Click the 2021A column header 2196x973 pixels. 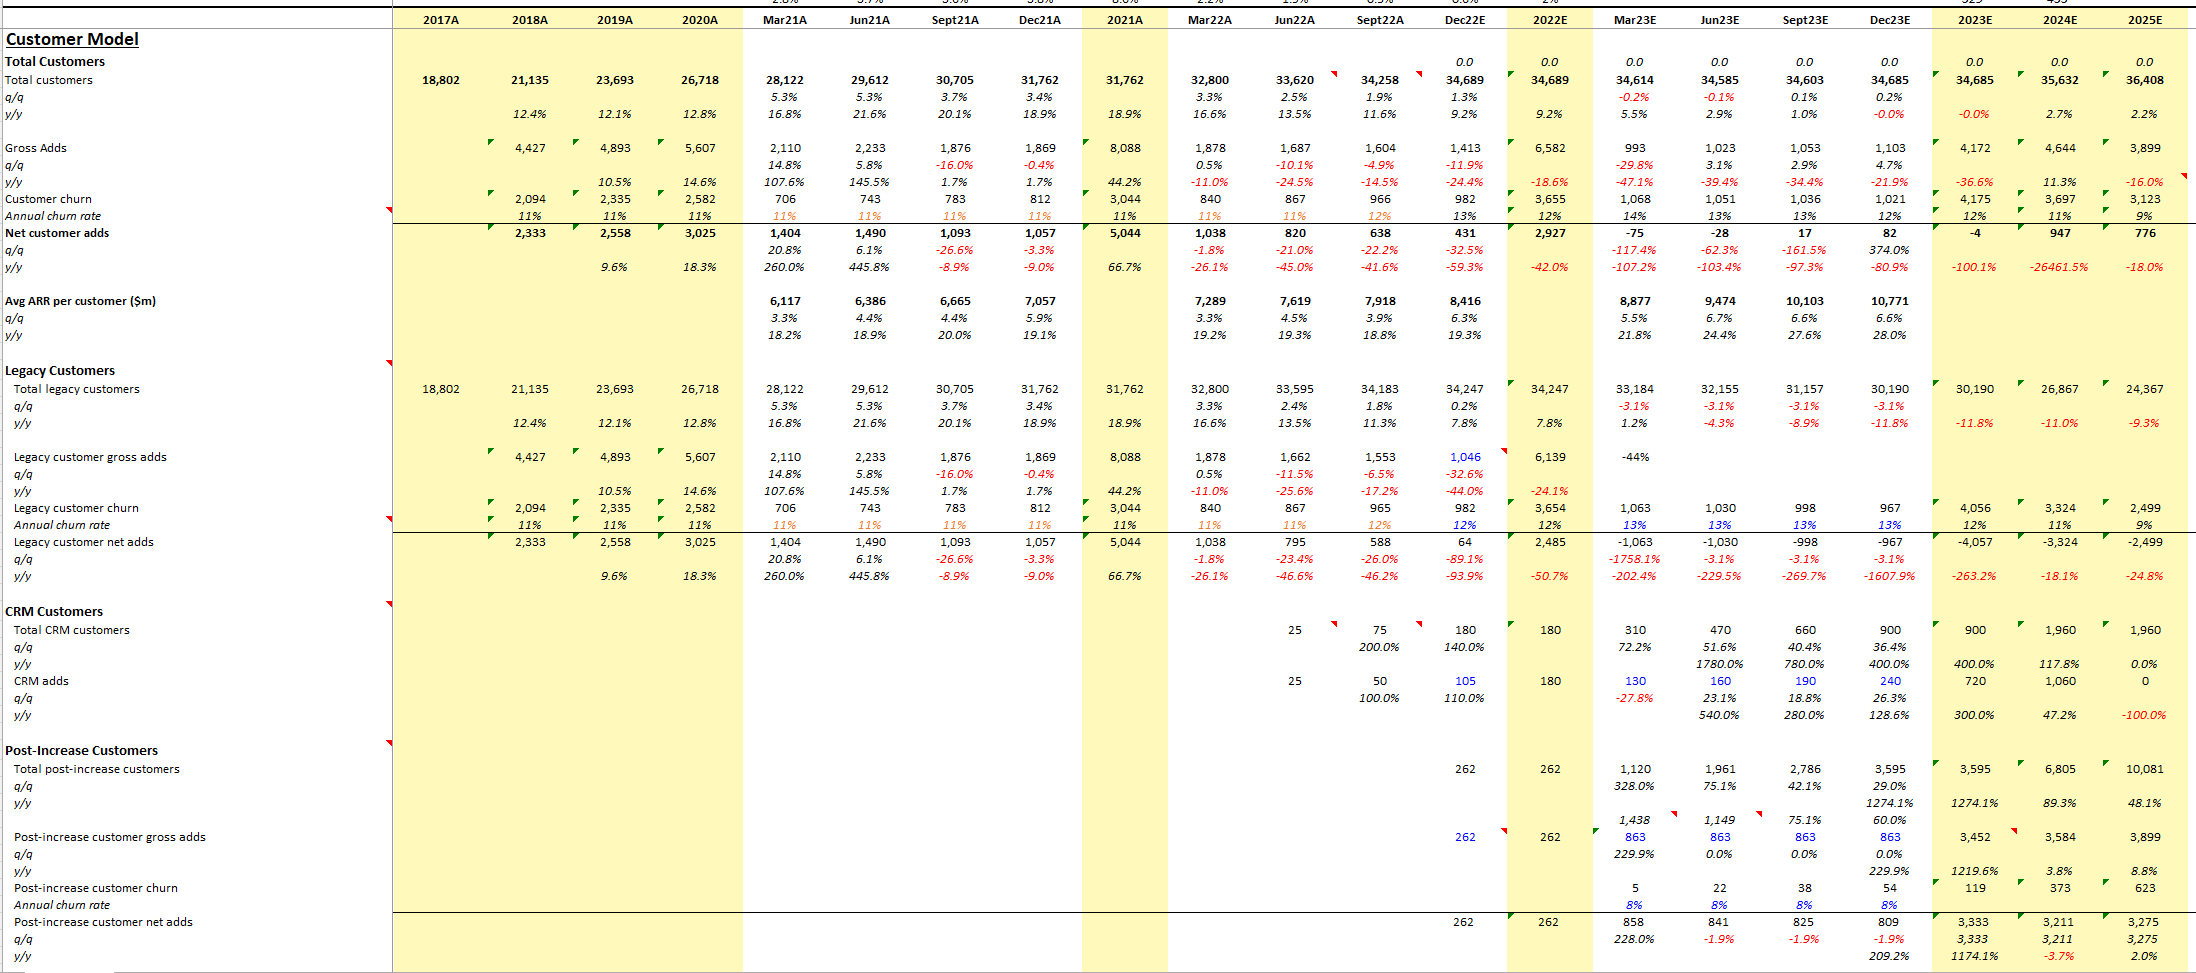click(x=1125, y=20)
